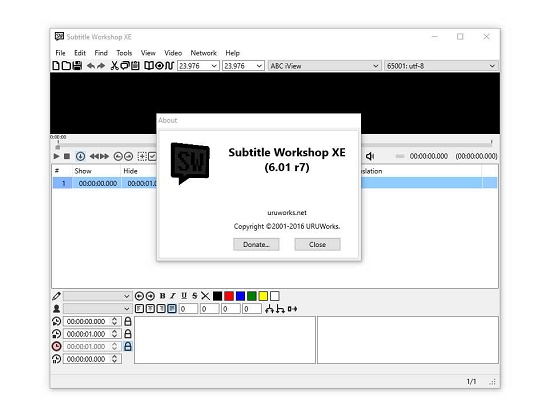The image size is (550, 413).
Task: Choose the red color swatch
Action: [229, 296]
